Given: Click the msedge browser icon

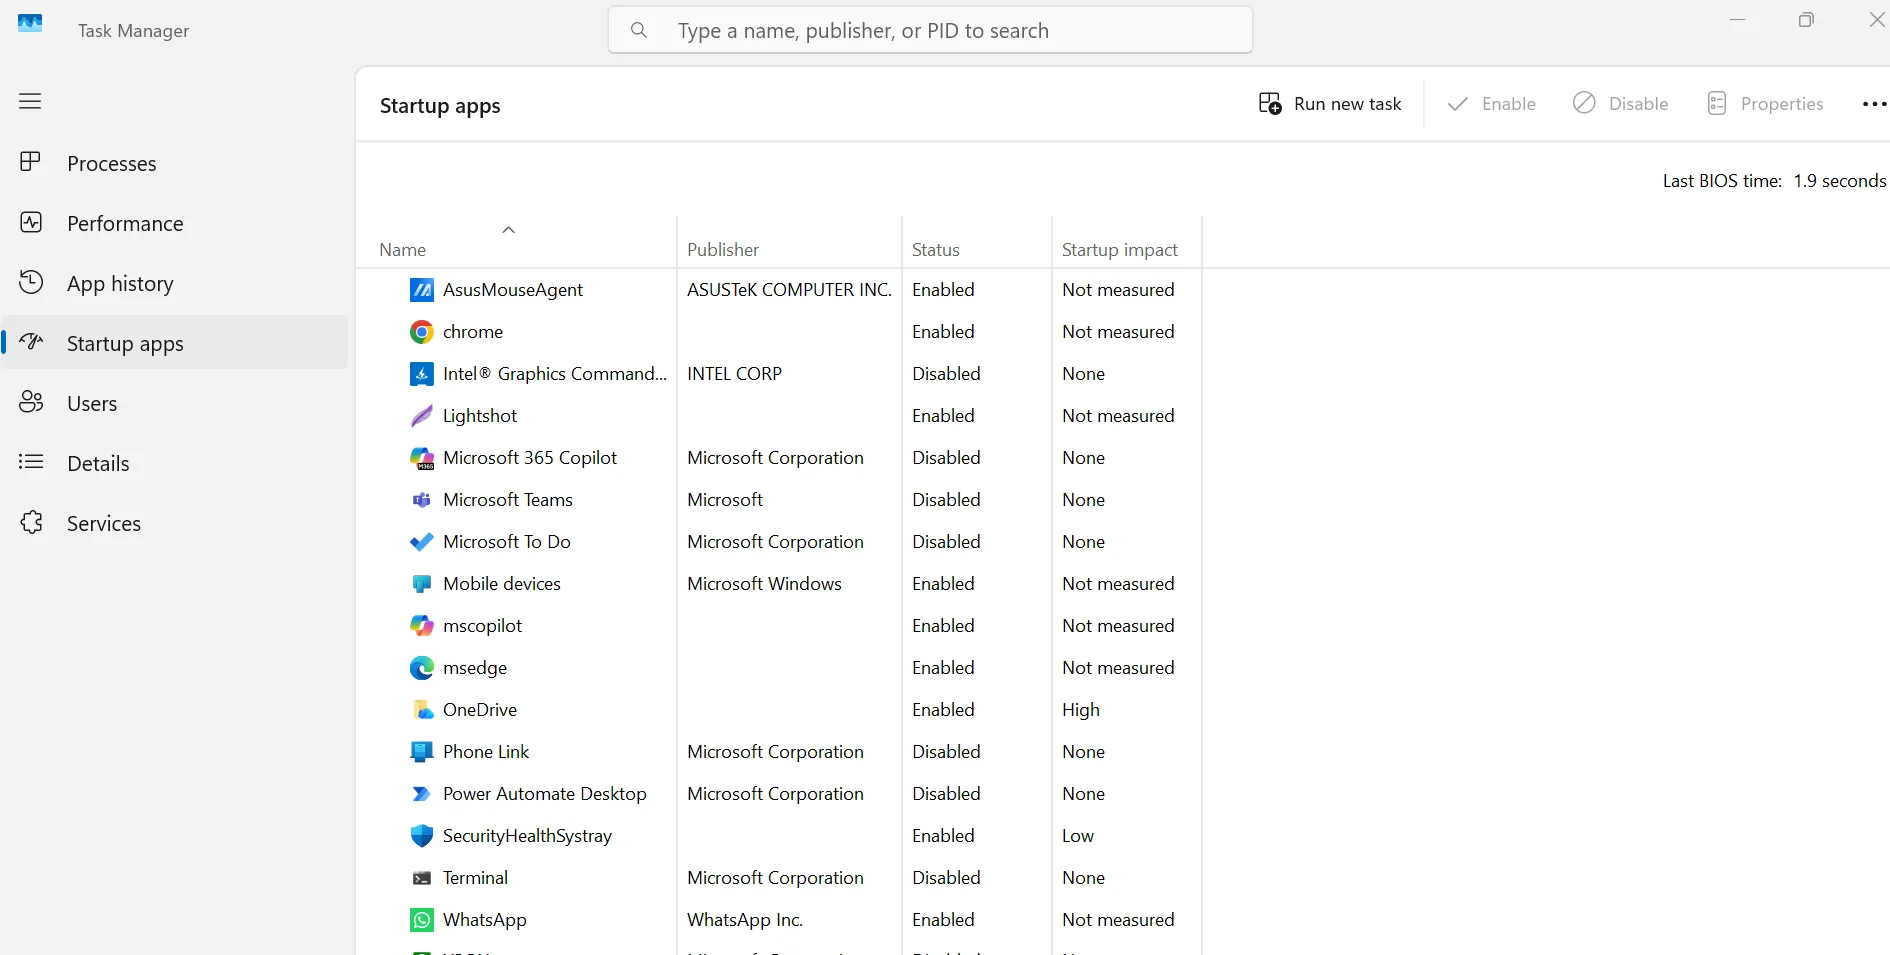Looking at the screenshot, I should point(422,668).
